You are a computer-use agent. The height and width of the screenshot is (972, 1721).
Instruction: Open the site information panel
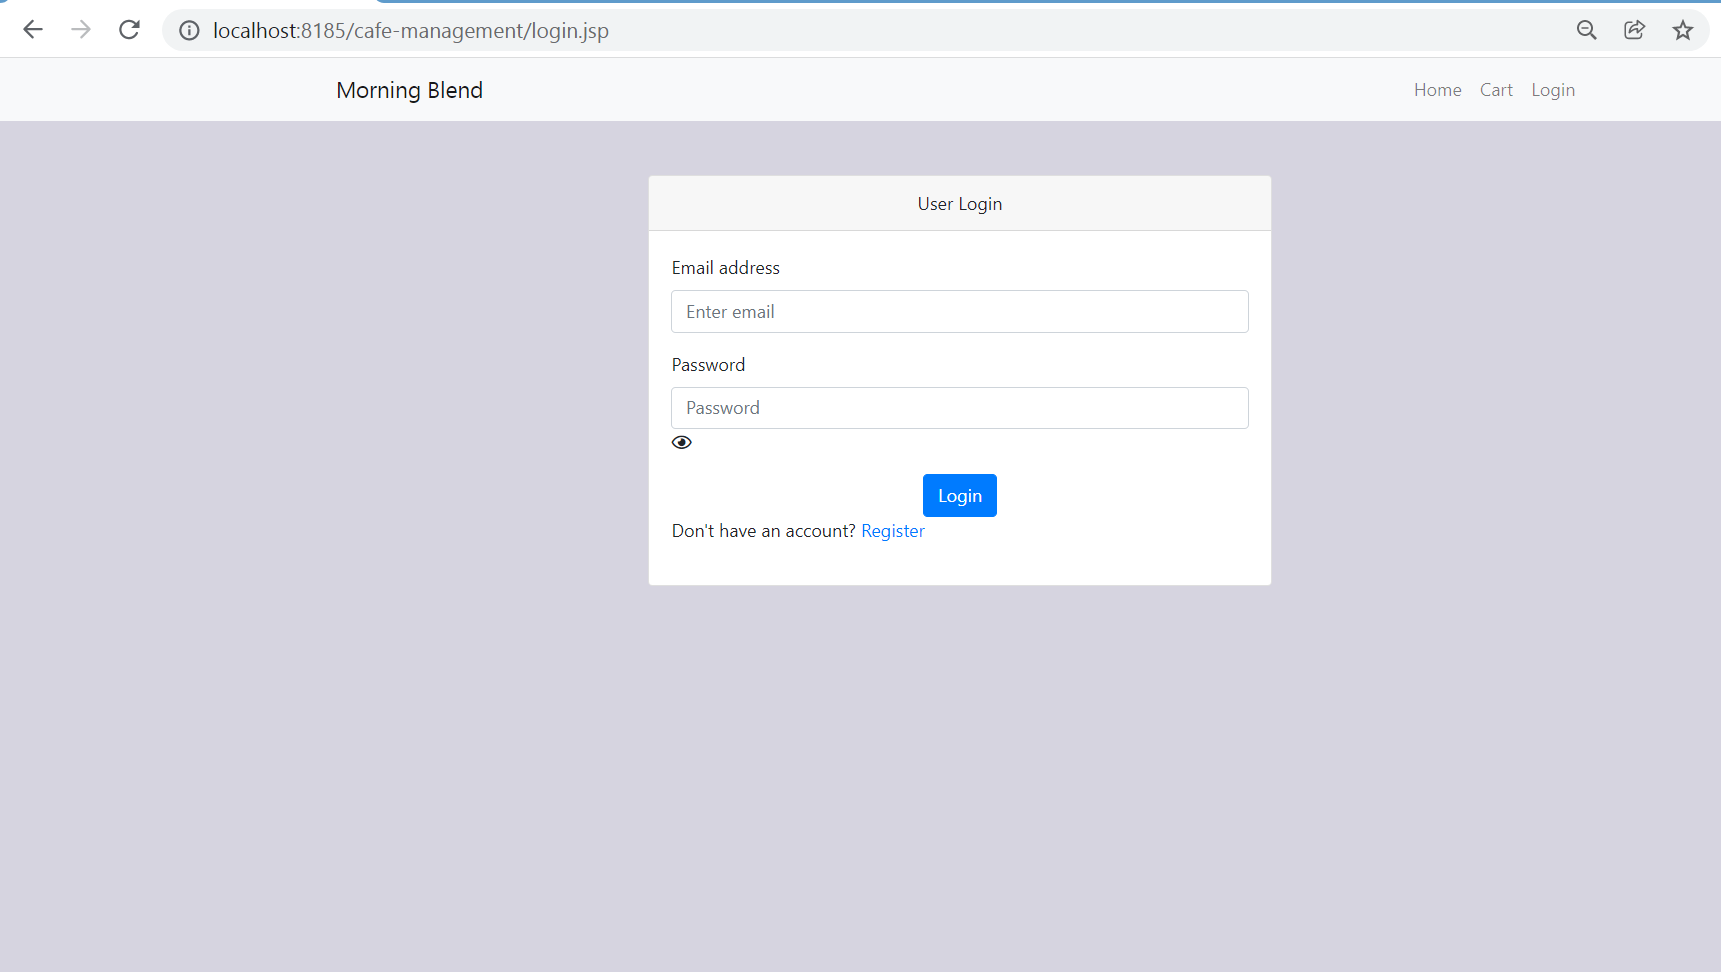tap(189, 30)
